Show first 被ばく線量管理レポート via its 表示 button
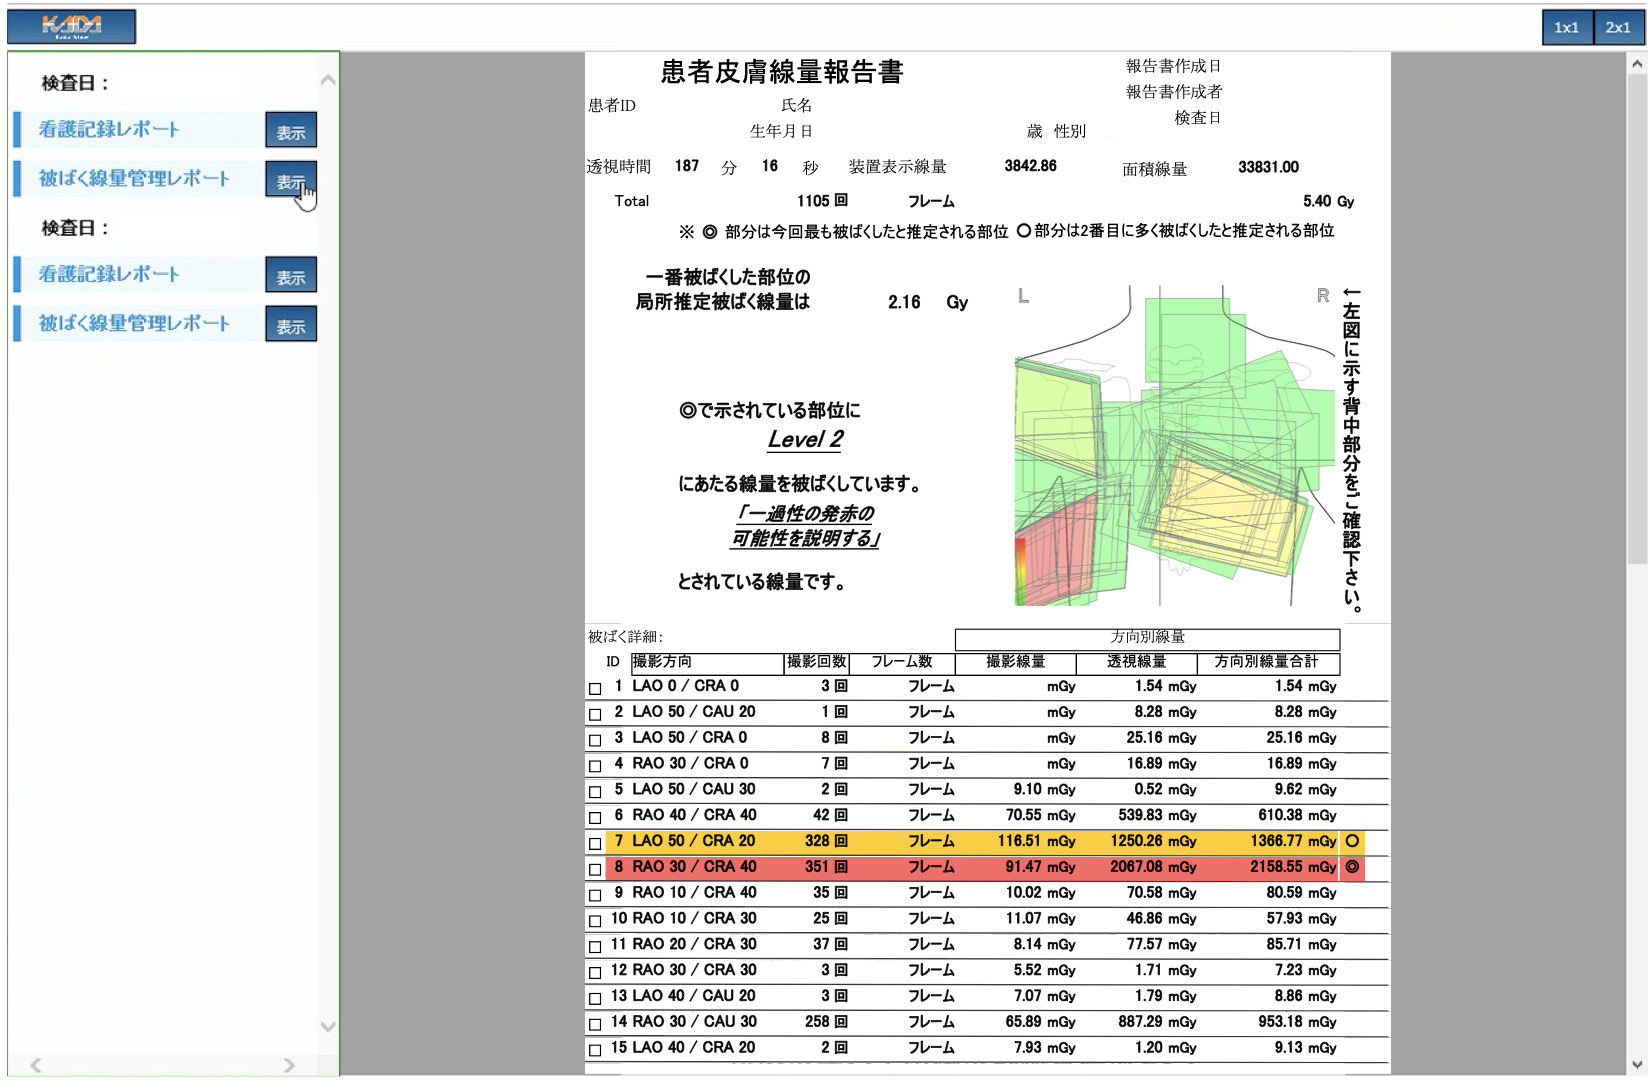The width and height of the screenshot is (1648, 1080). [291, 180]
